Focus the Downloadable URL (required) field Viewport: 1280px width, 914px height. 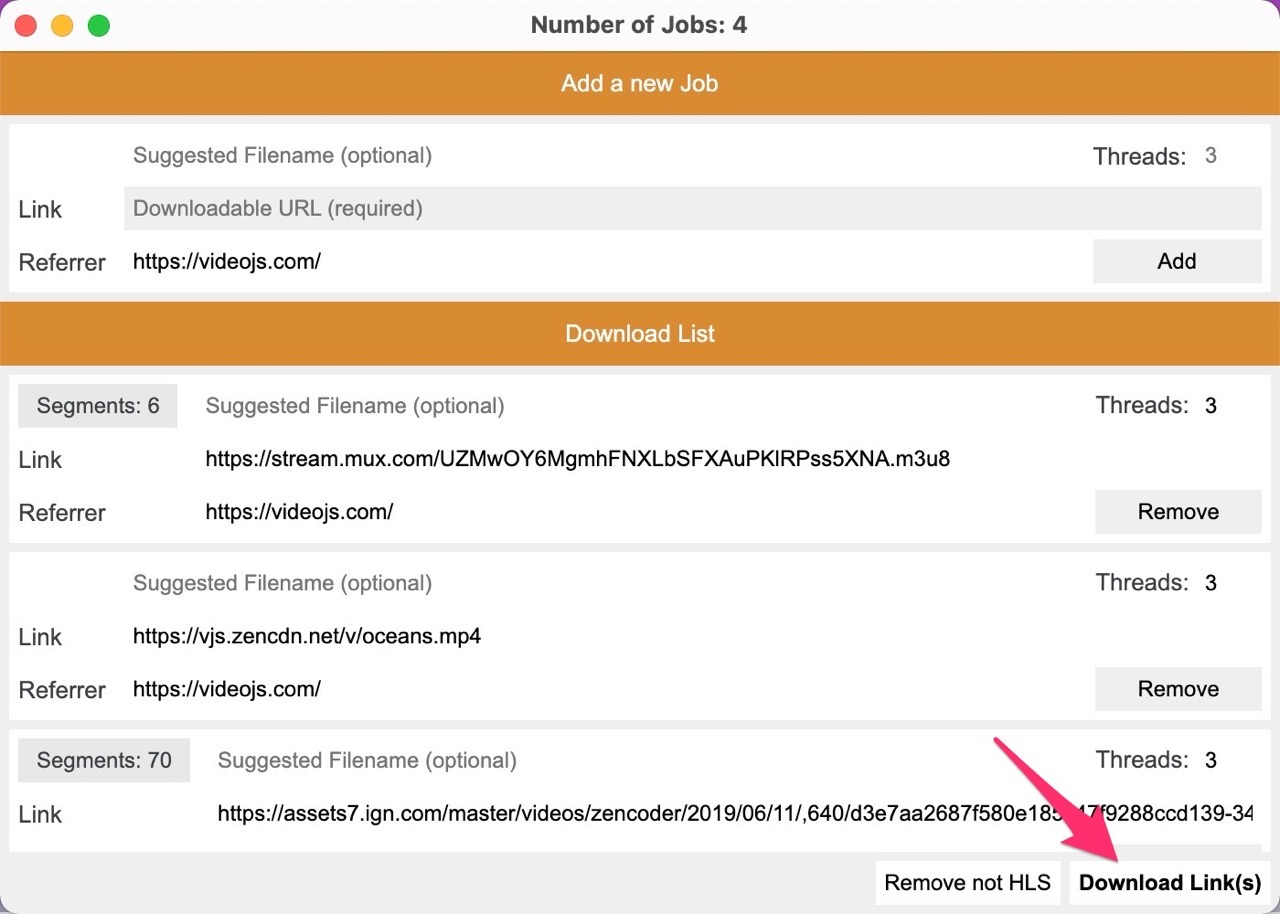coord(692,208)
